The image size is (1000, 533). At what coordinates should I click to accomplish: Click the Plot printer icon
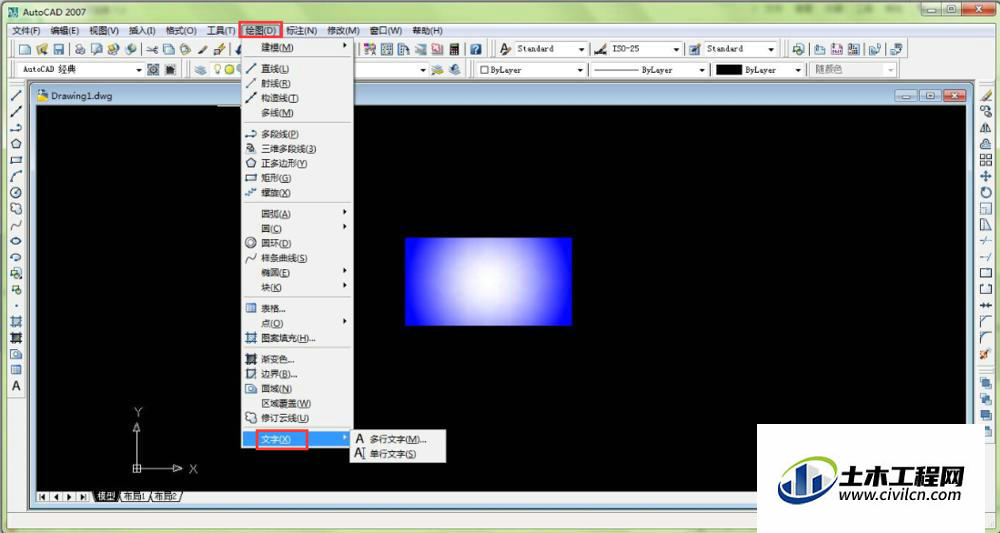(x=80, y=49)
